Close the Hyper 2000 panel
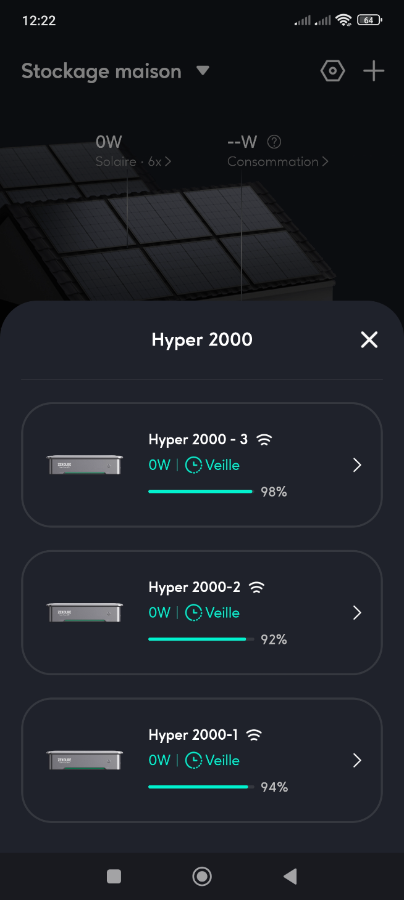 (x=369, y=340)
